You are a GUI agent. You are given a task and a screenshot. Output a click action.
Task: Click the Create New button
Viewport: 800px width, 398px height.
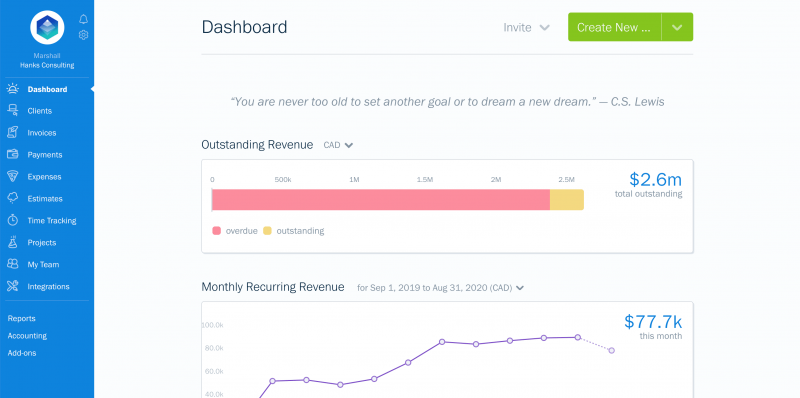coord(614,27)
